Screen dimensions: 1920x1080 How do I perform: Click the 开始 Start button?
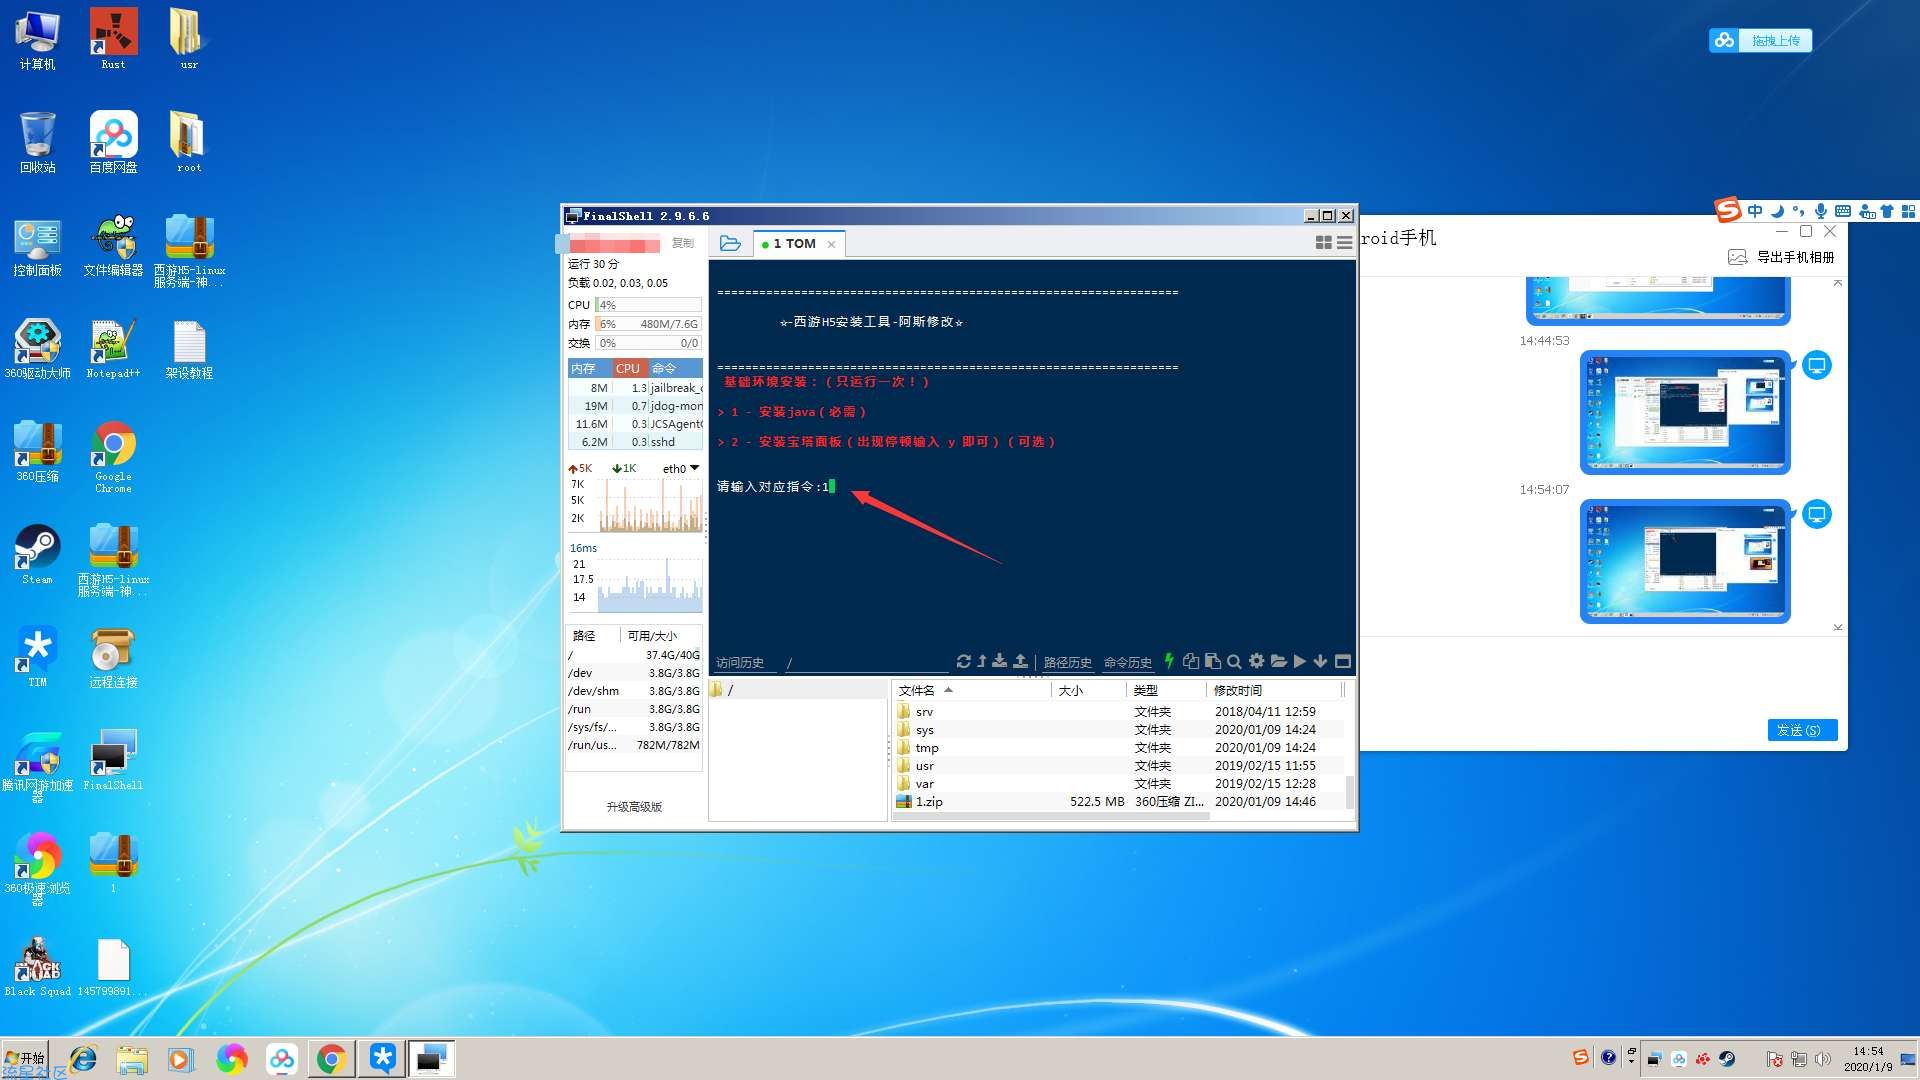tap(25, 1058)
